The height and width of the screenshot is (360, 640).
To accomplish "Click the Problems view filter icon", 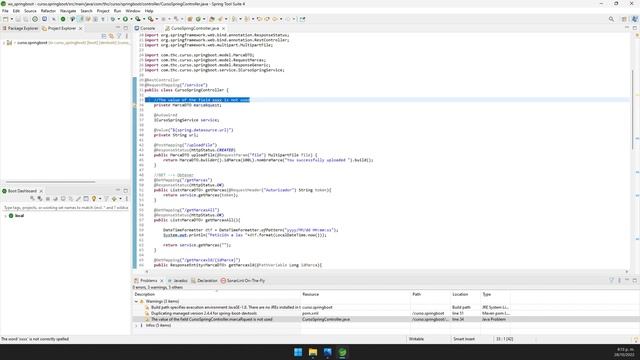I will 611,280.
